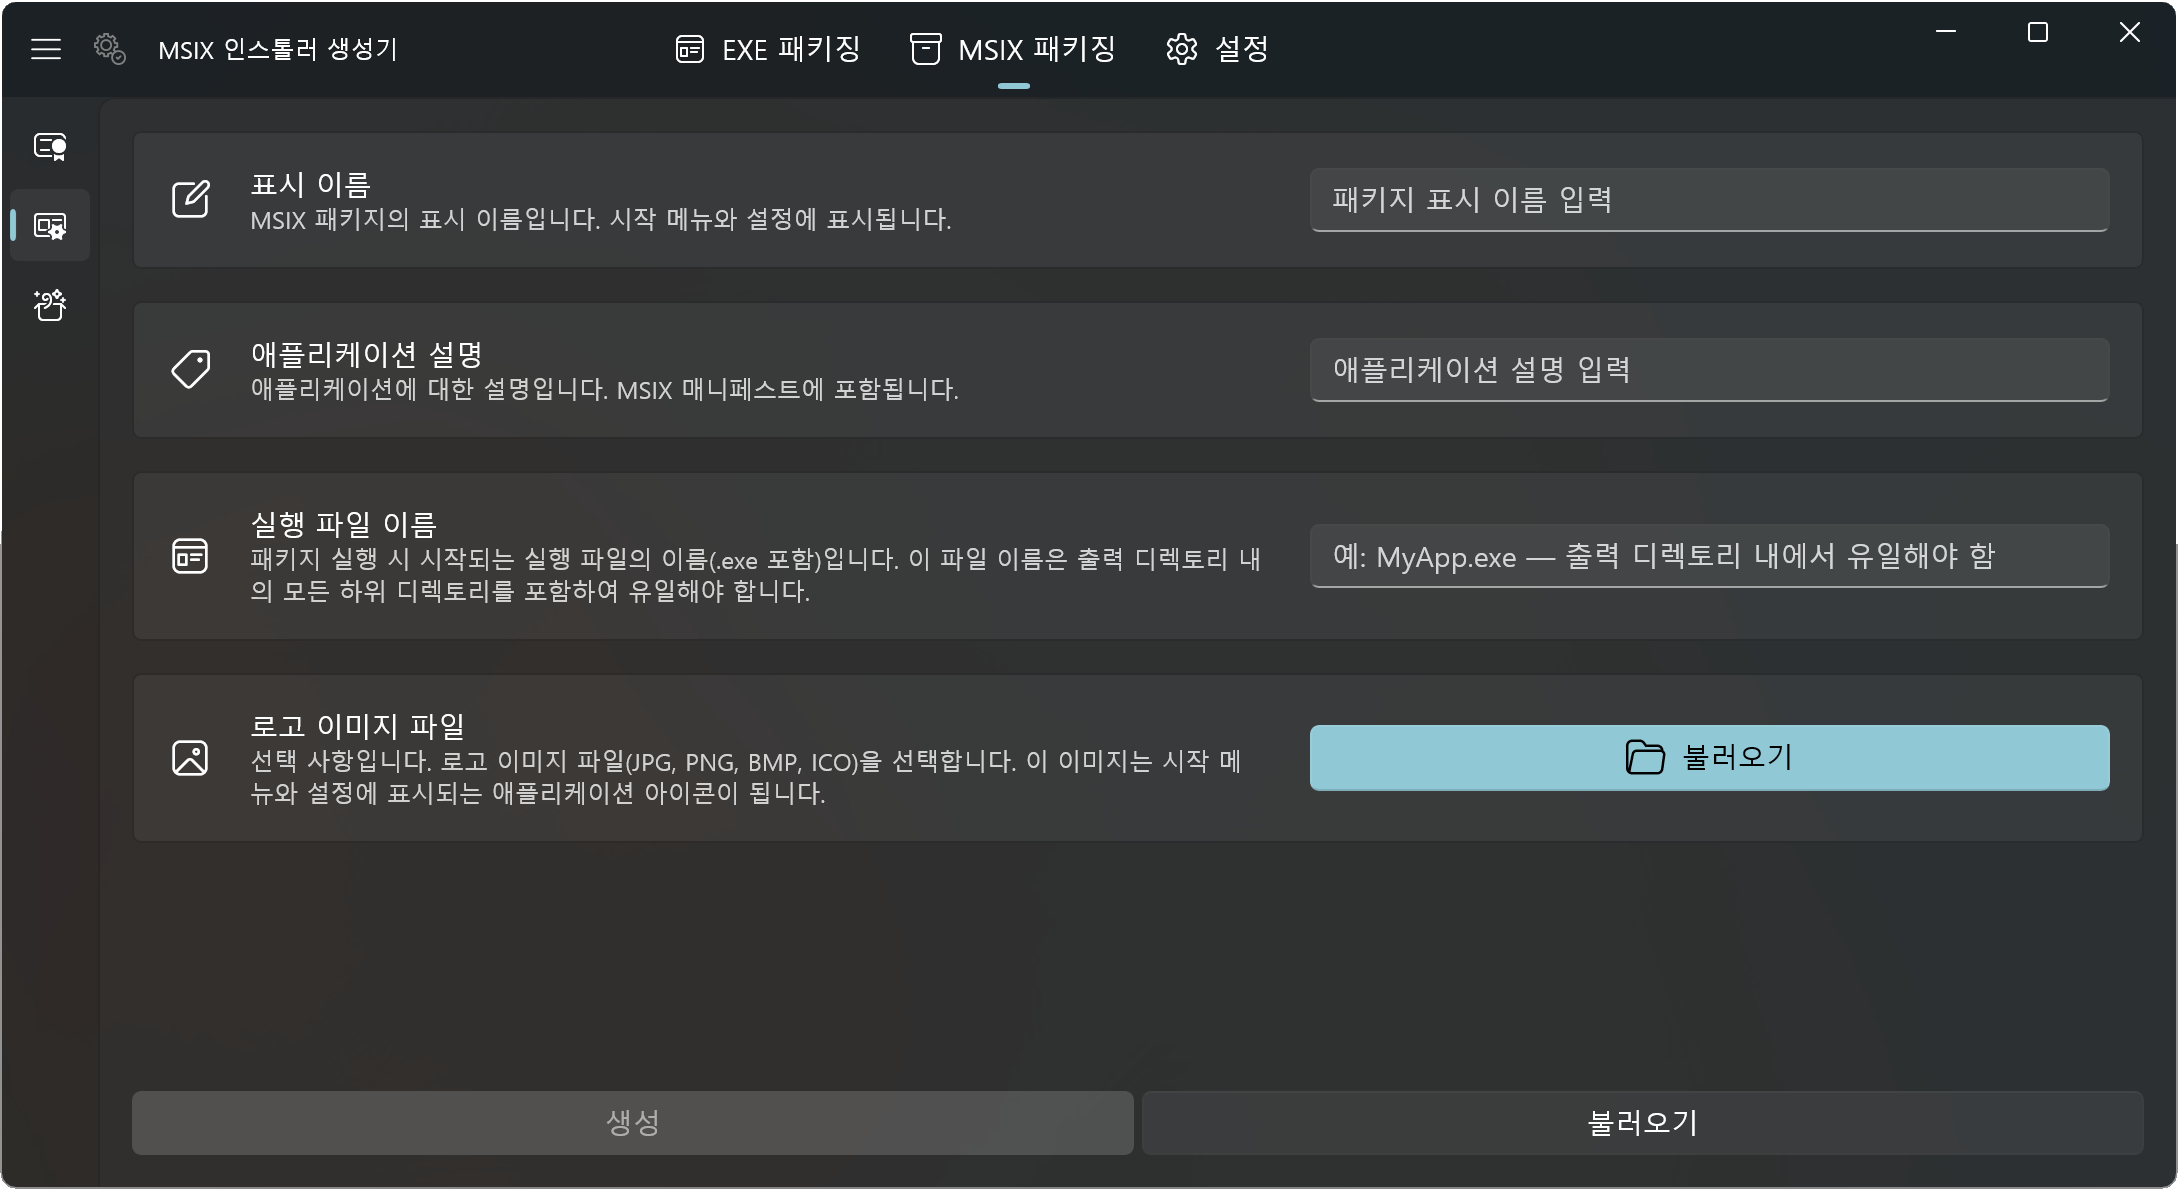
Task: Open the hamburger navigation menu
Action: (46, 49)
